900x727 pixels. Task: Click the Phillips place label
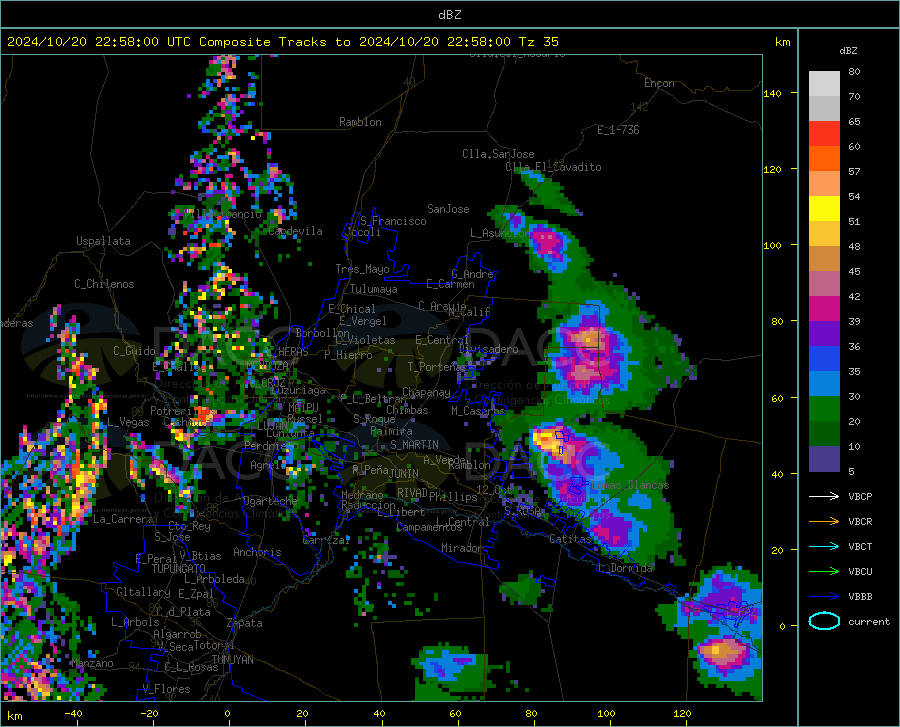tap(453, 496)
